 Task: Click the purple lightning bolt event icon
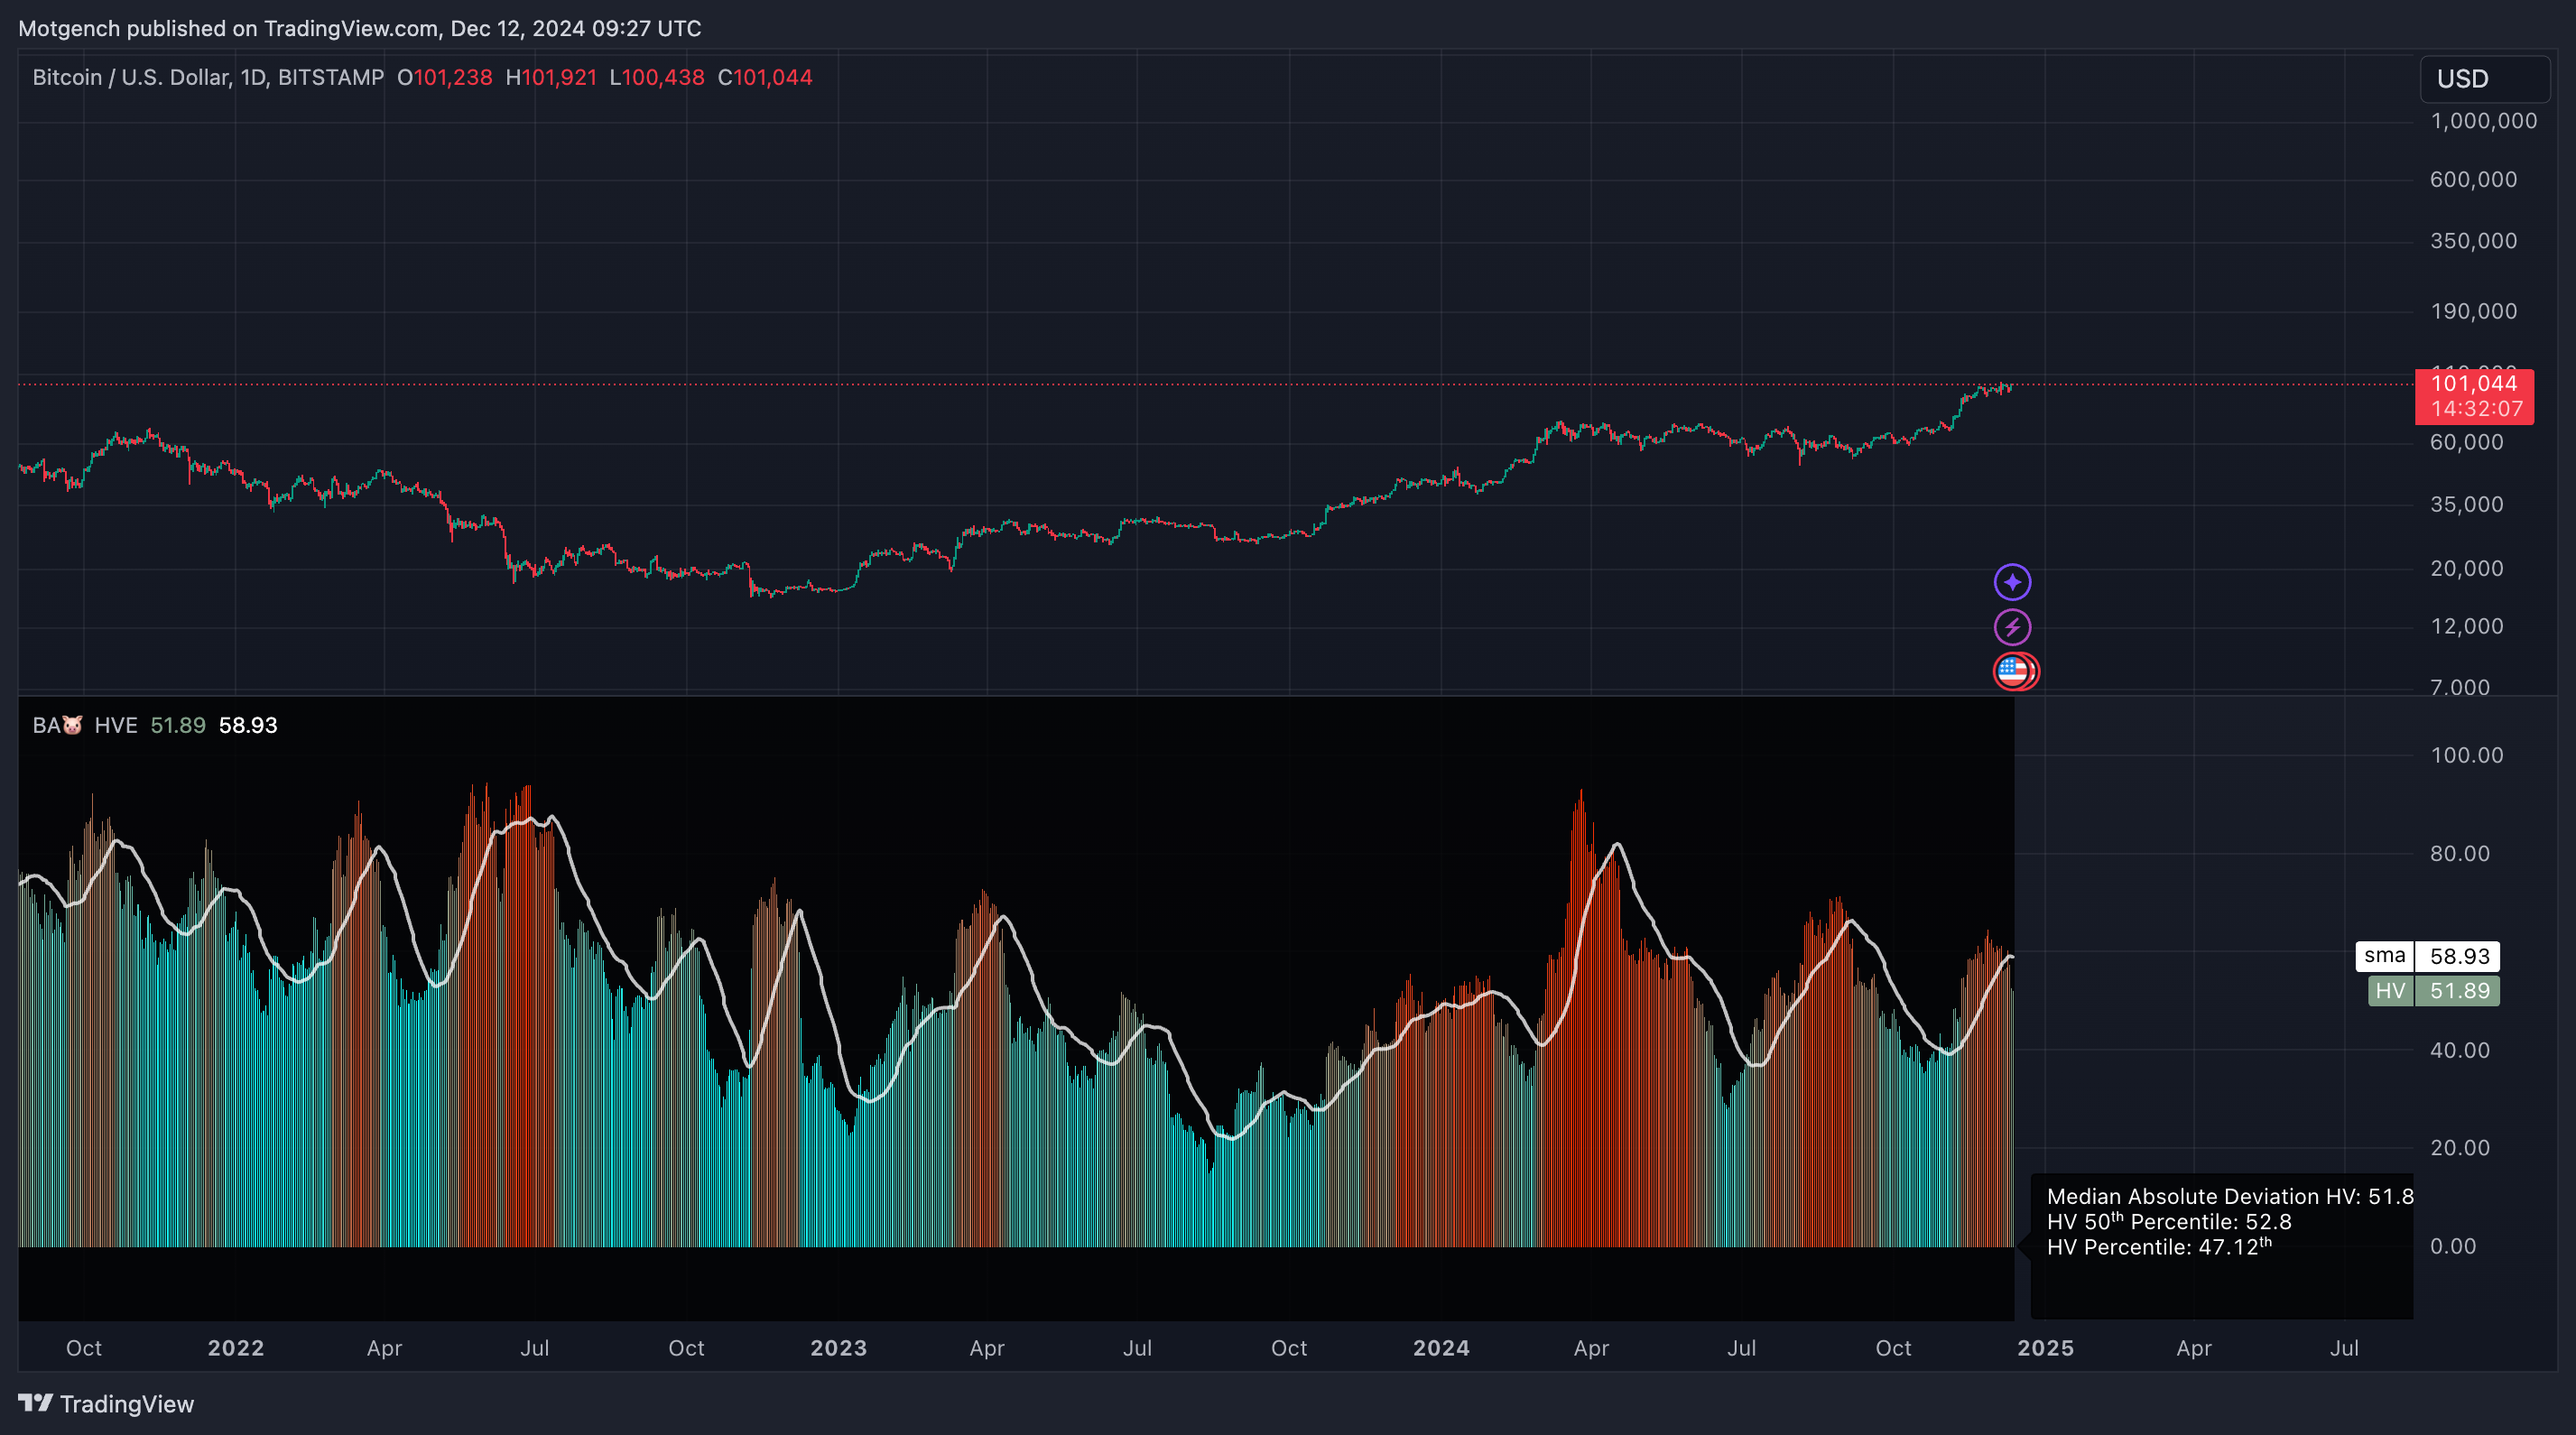pos(2012,627)
